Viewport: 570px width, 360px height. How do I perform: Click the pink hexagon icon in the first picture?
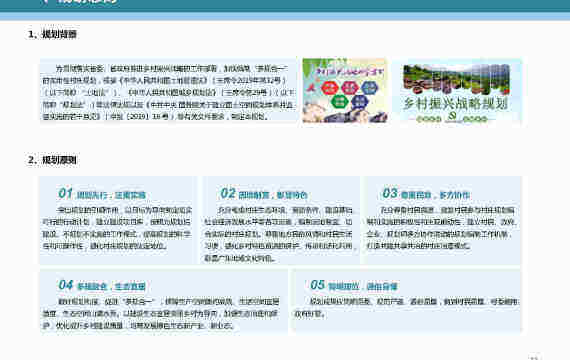point(350,88)
